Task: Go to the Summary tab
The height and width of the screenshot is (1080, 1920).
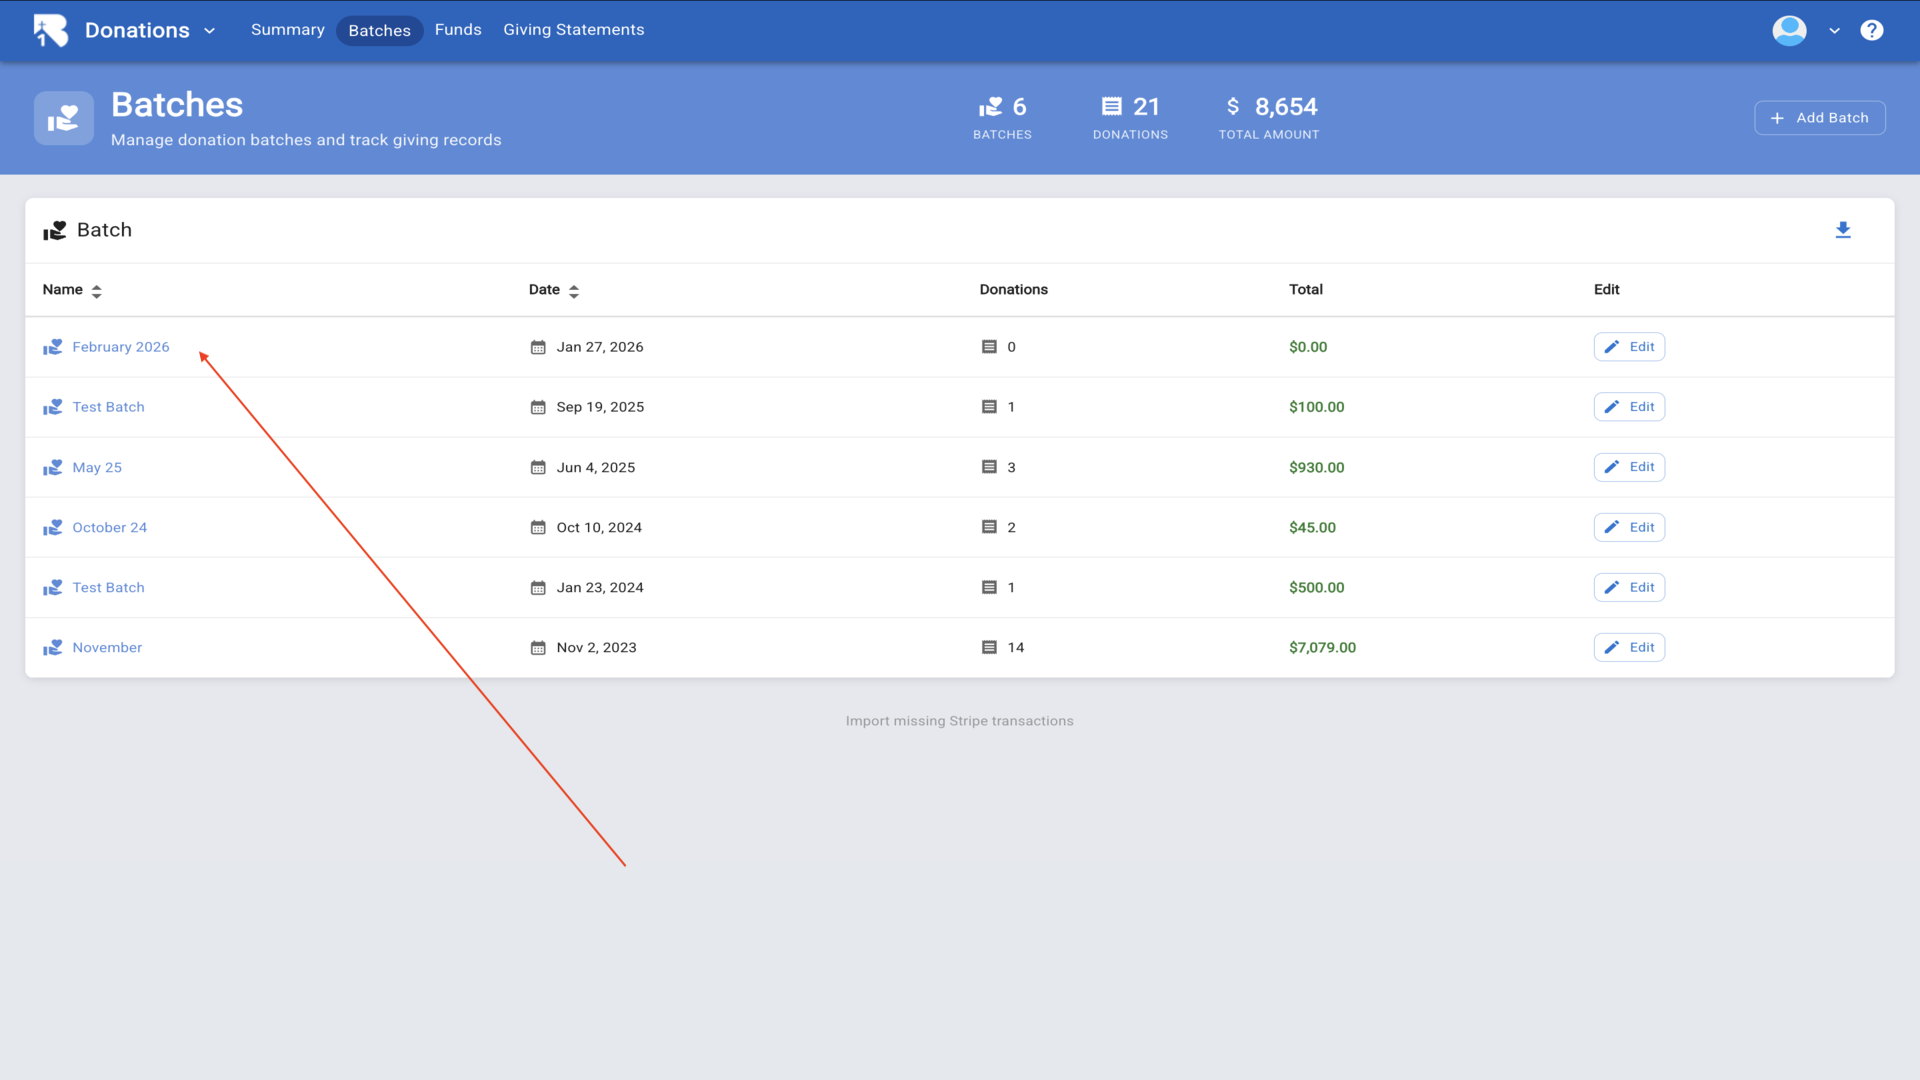Action: click(287, 30)
